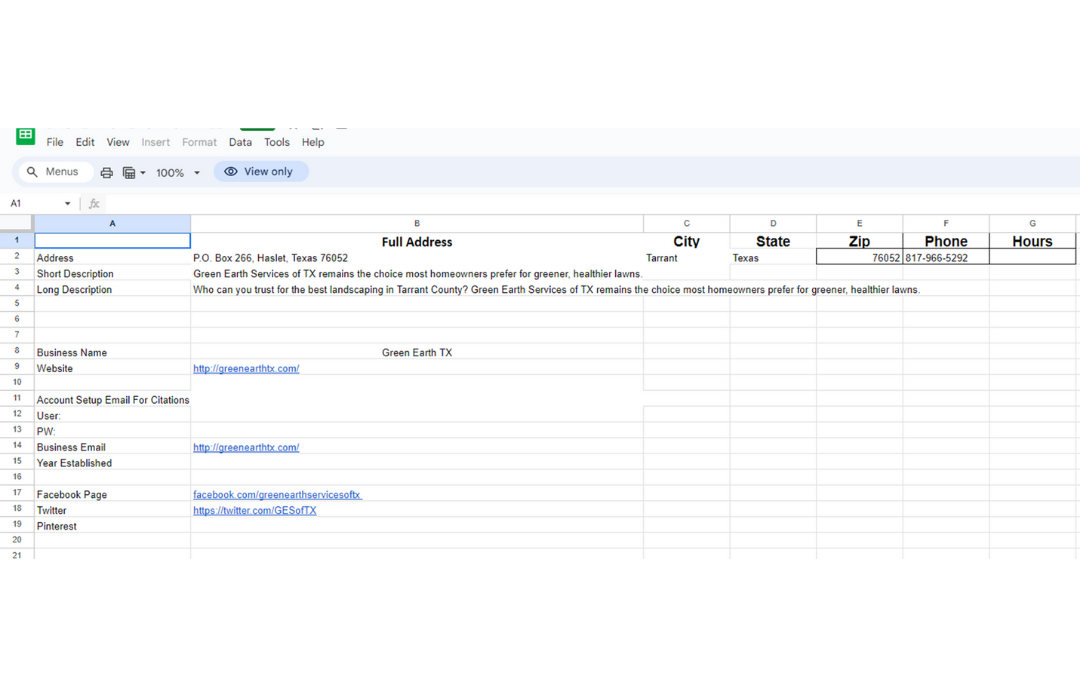Select column B header
Image resolution: width=1080 pixels, height=675 pixels.
click(417, 223)
